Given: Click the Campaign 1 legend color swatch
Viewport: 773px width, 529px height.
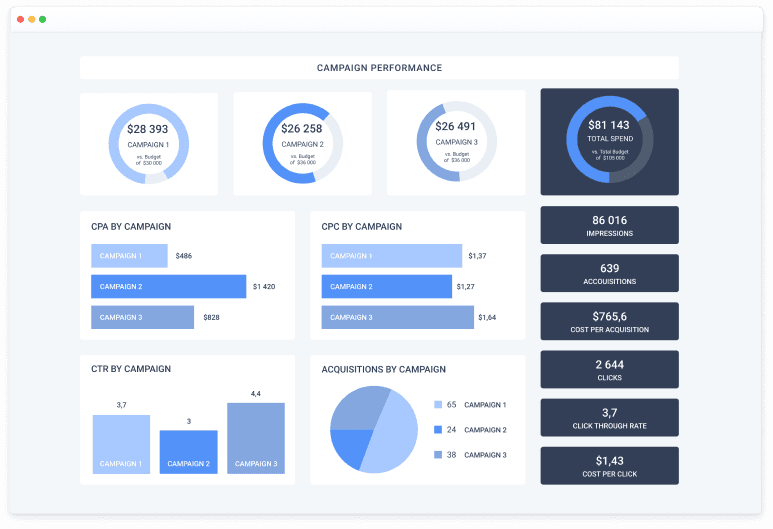Looking at the screenshot, I should tap(438, 405).
